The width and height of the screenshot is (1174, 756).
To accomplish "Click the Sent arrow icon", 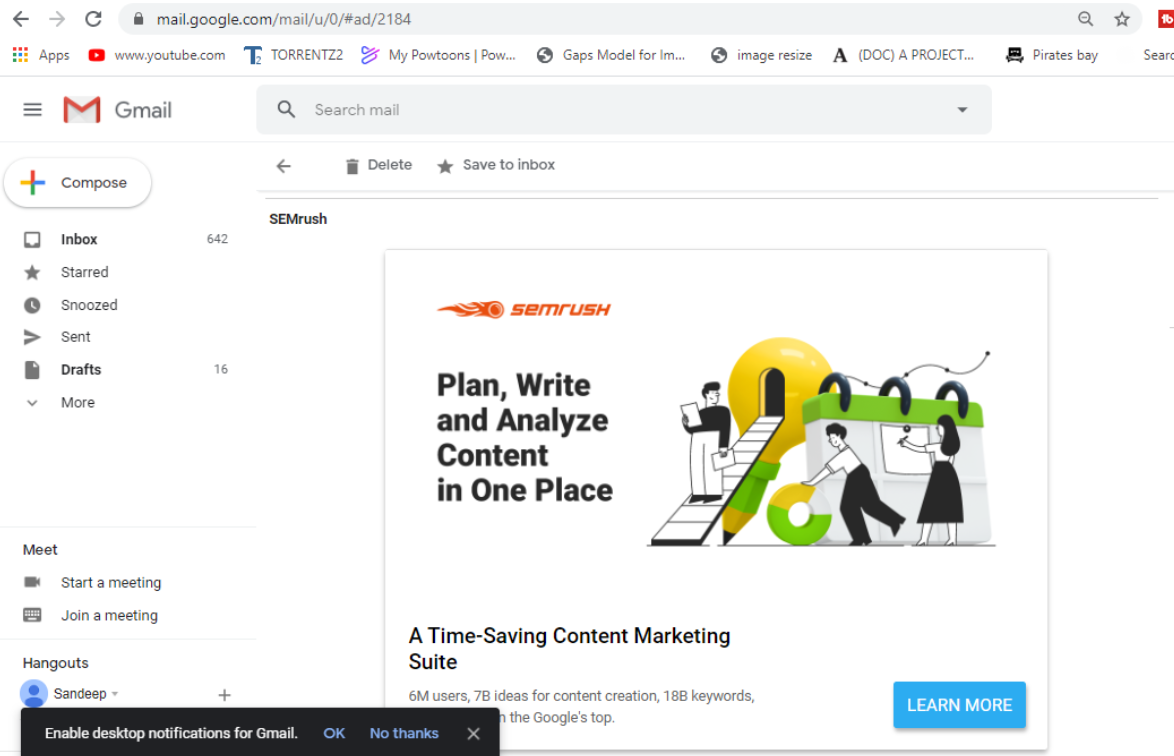I will click(x=32, y=337).
